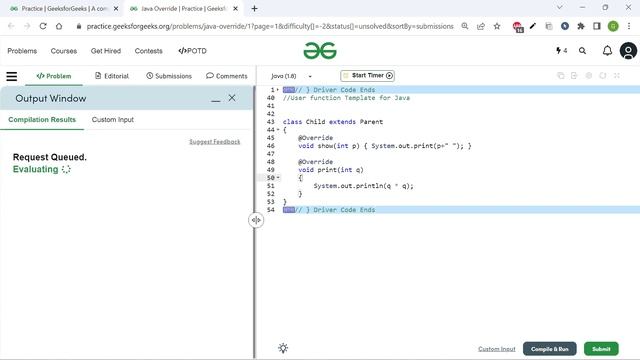Select the Custom Input tab in Output Window

(x=113, y=120)
